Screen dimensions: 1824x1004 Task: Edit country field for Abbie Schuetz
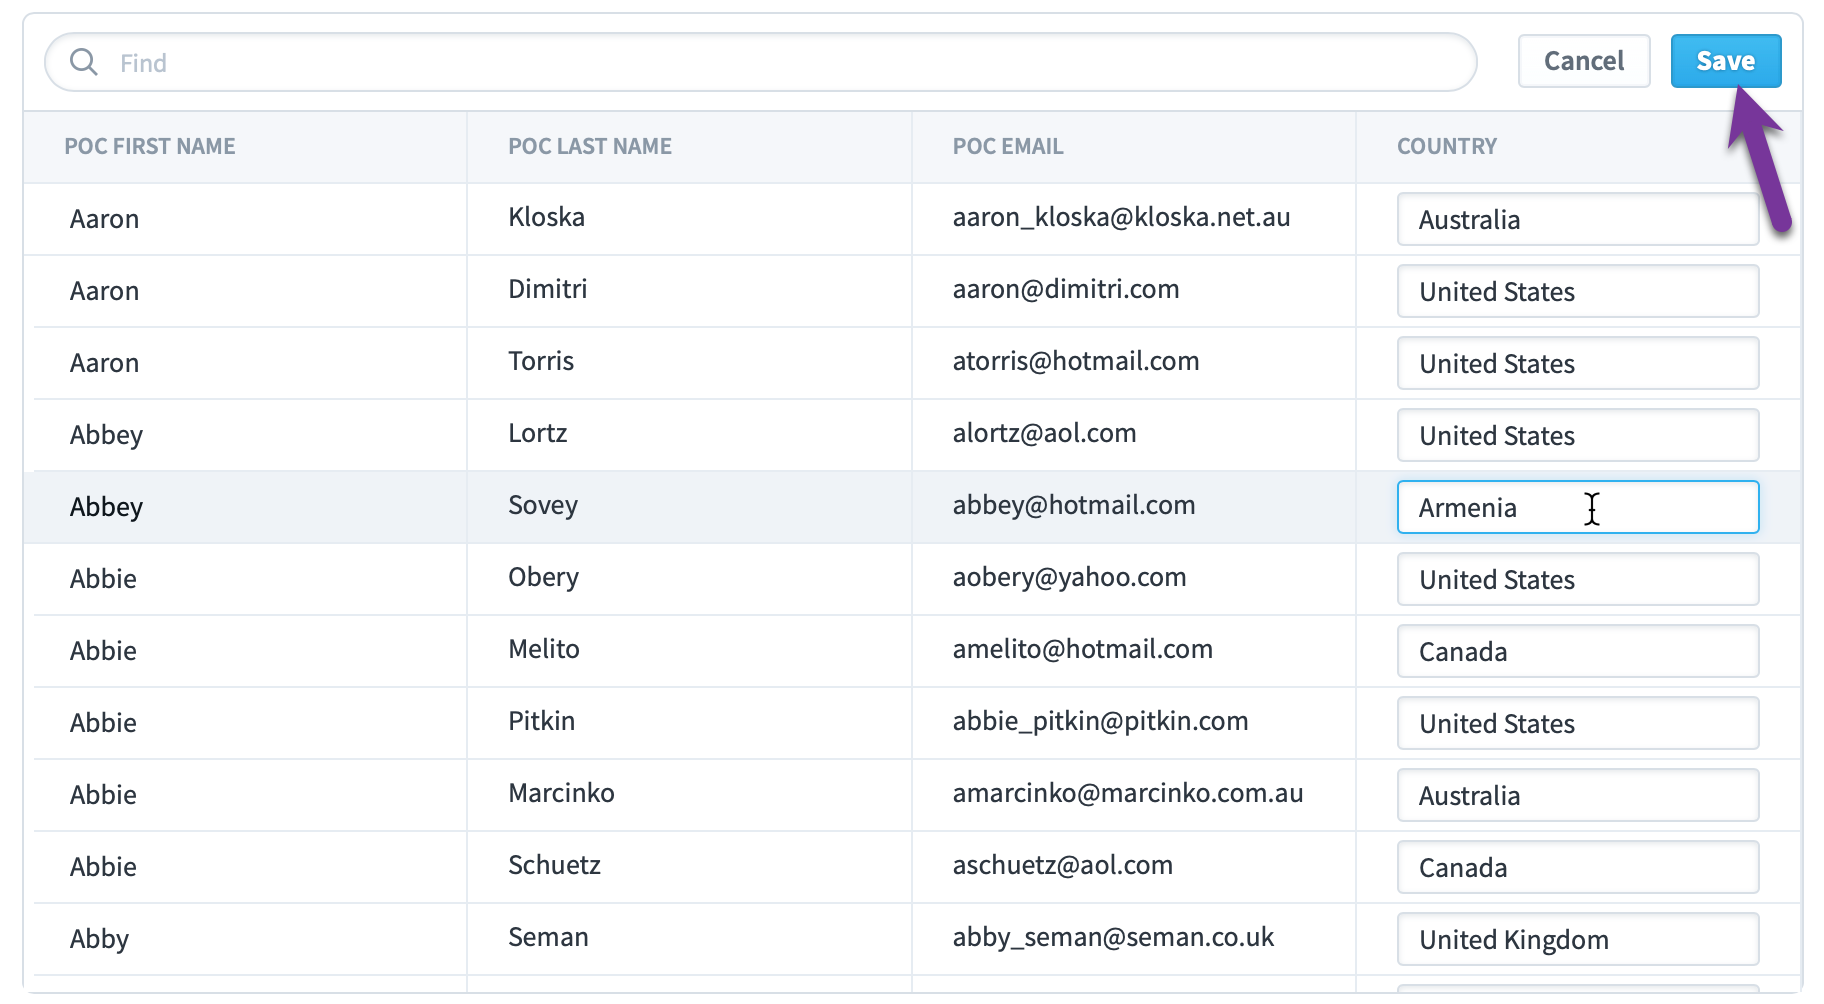1578,867
